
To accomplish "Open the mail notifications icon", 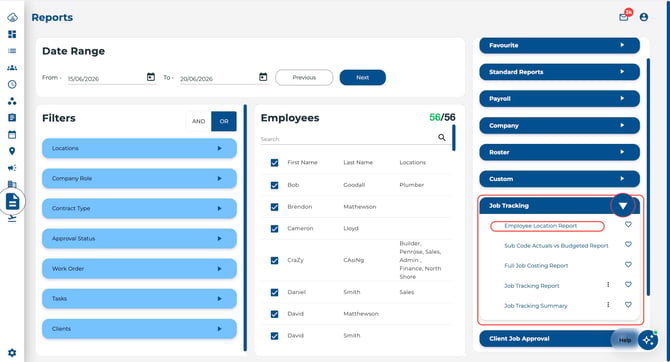I will click(x=624, y=17).
